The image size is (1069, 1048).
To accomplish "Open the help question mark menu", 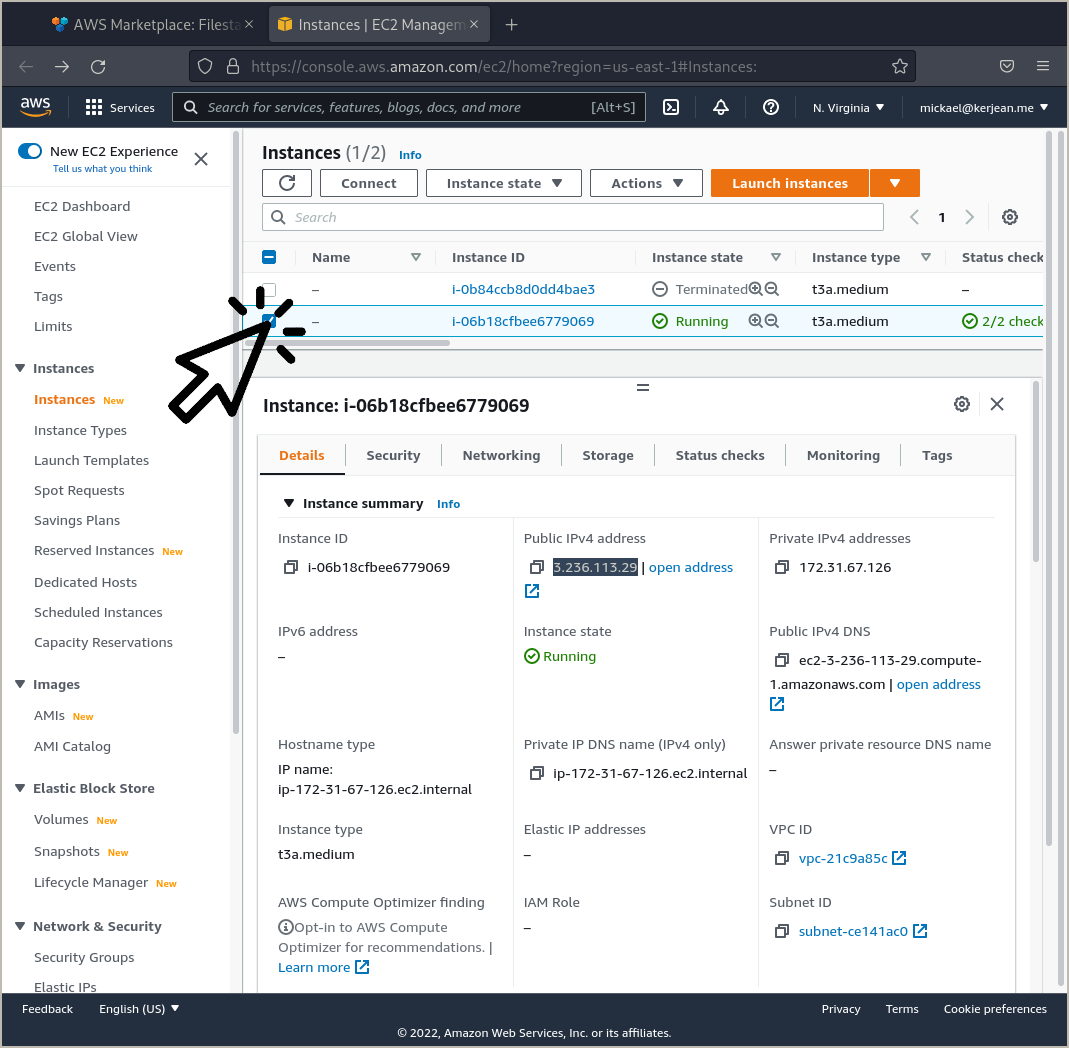I will click(770, 107).
